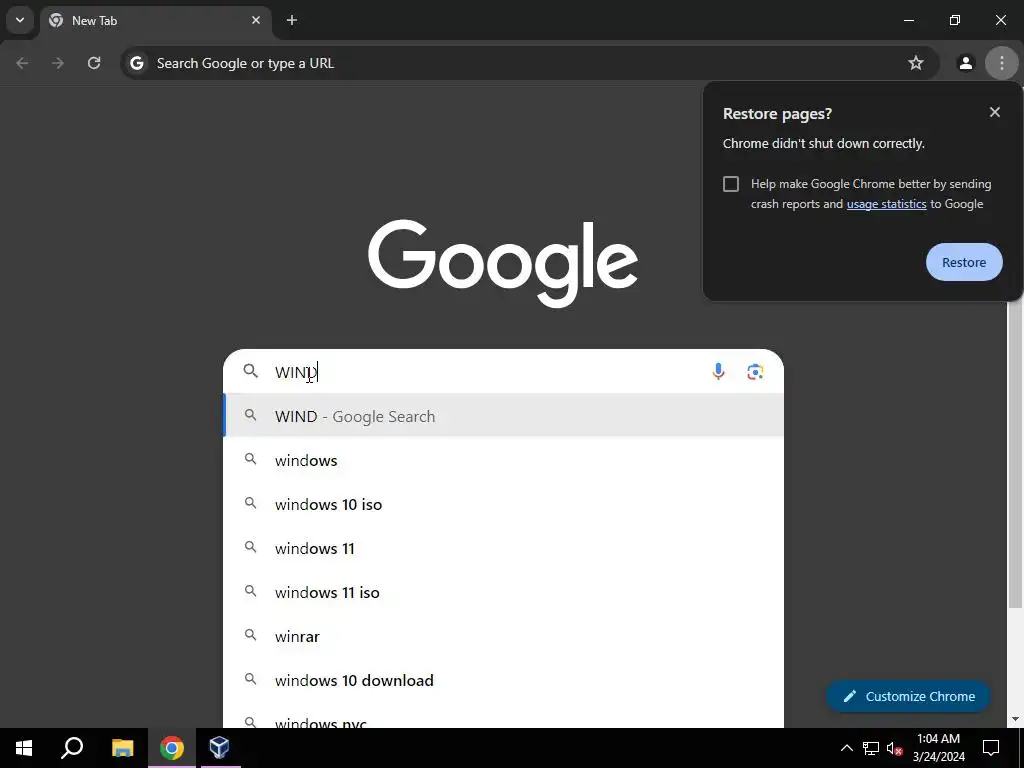Go forward with the forward arrow
The width and height of the screenshot is (1024, 768).
point(58,63)
